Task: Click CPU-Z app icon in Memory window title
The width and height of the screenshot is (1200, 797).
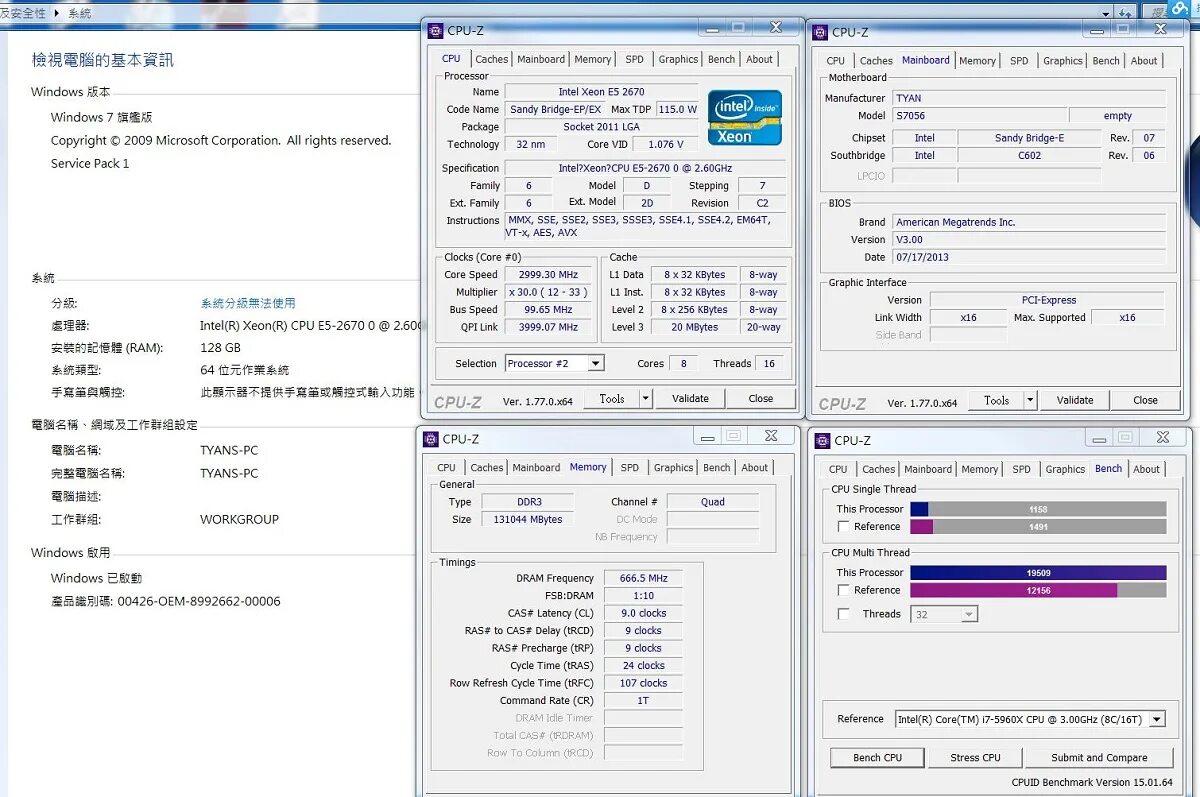Action: [x=431, y=438]
